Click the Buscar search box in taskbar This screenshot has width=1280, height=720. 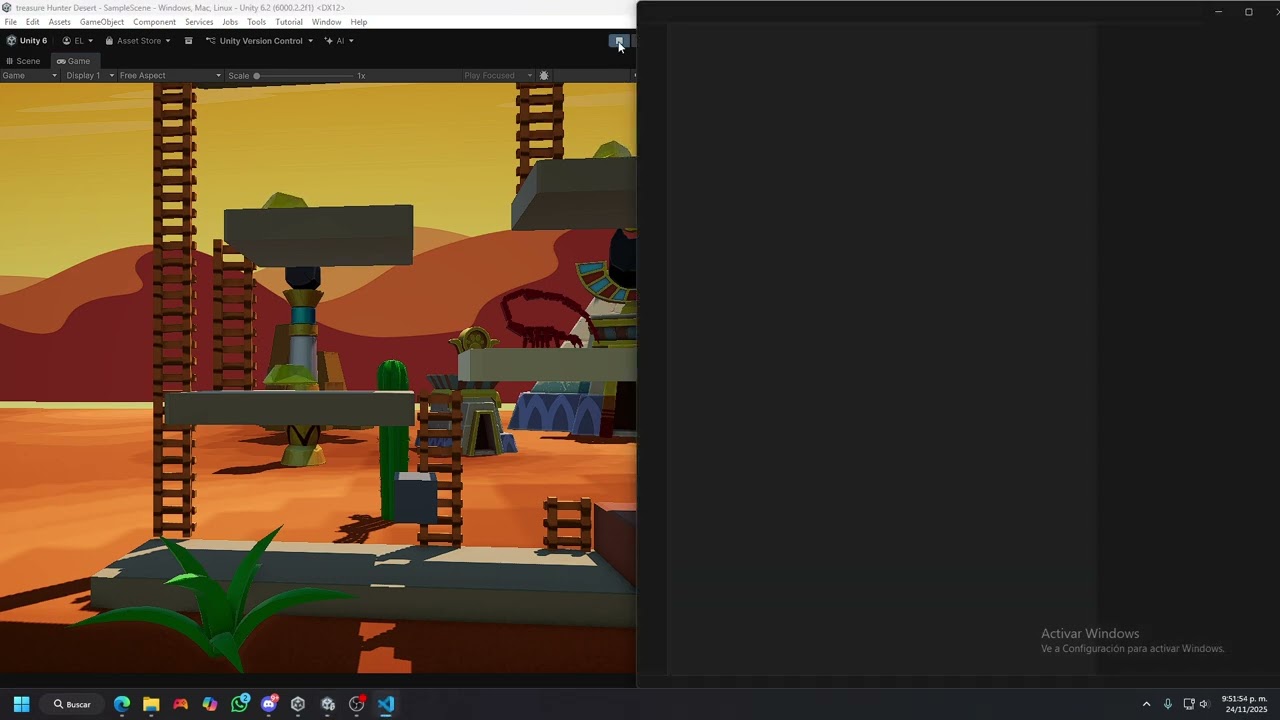coord(72,704)
